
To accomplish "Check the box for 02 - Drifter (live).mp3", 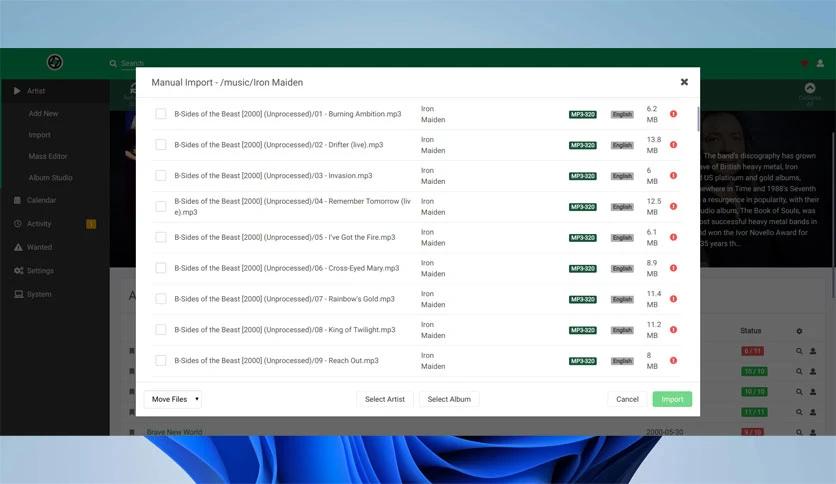I will tap(160, 145).
